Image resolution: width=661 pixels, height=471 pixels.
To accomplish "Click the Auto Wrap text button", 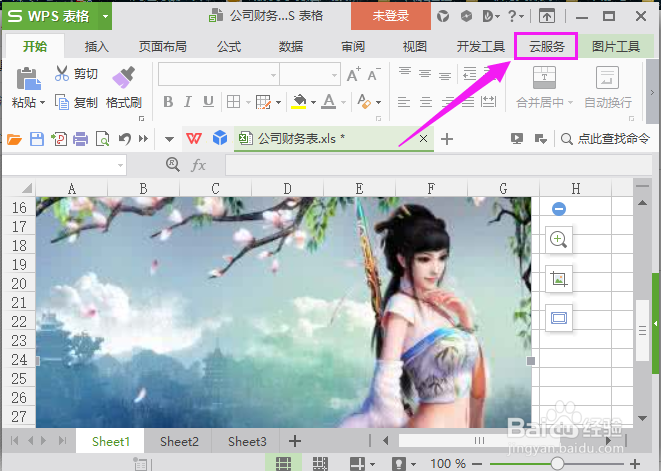I will tap(607, 88).
